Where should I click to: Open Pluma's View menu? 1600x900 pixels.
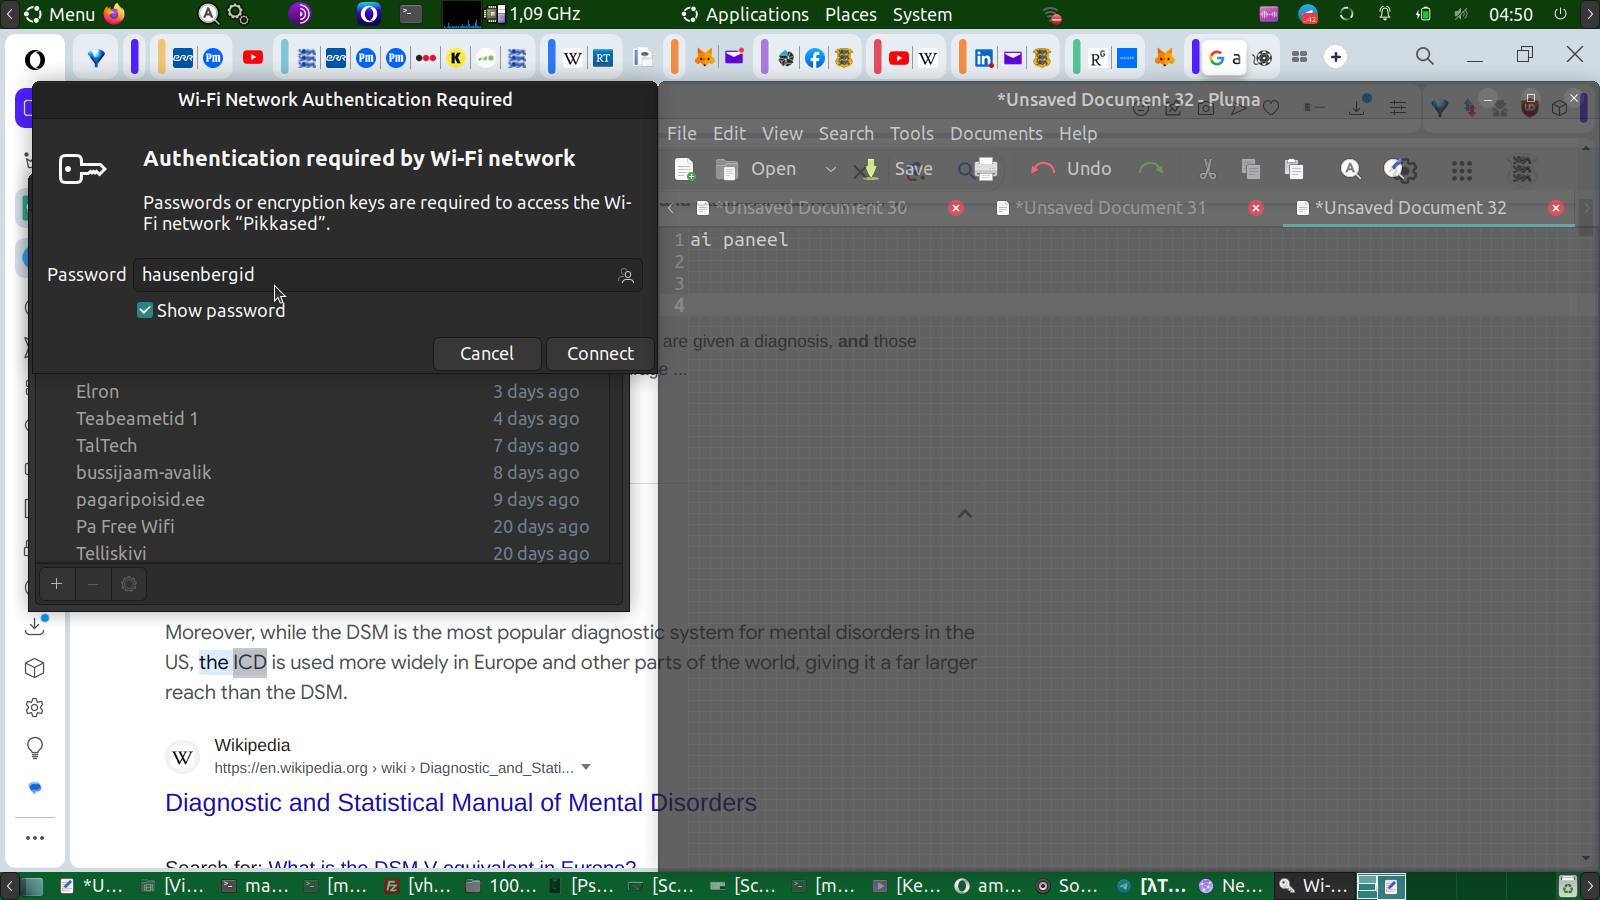pyautogui.click(x=782, y=134)
